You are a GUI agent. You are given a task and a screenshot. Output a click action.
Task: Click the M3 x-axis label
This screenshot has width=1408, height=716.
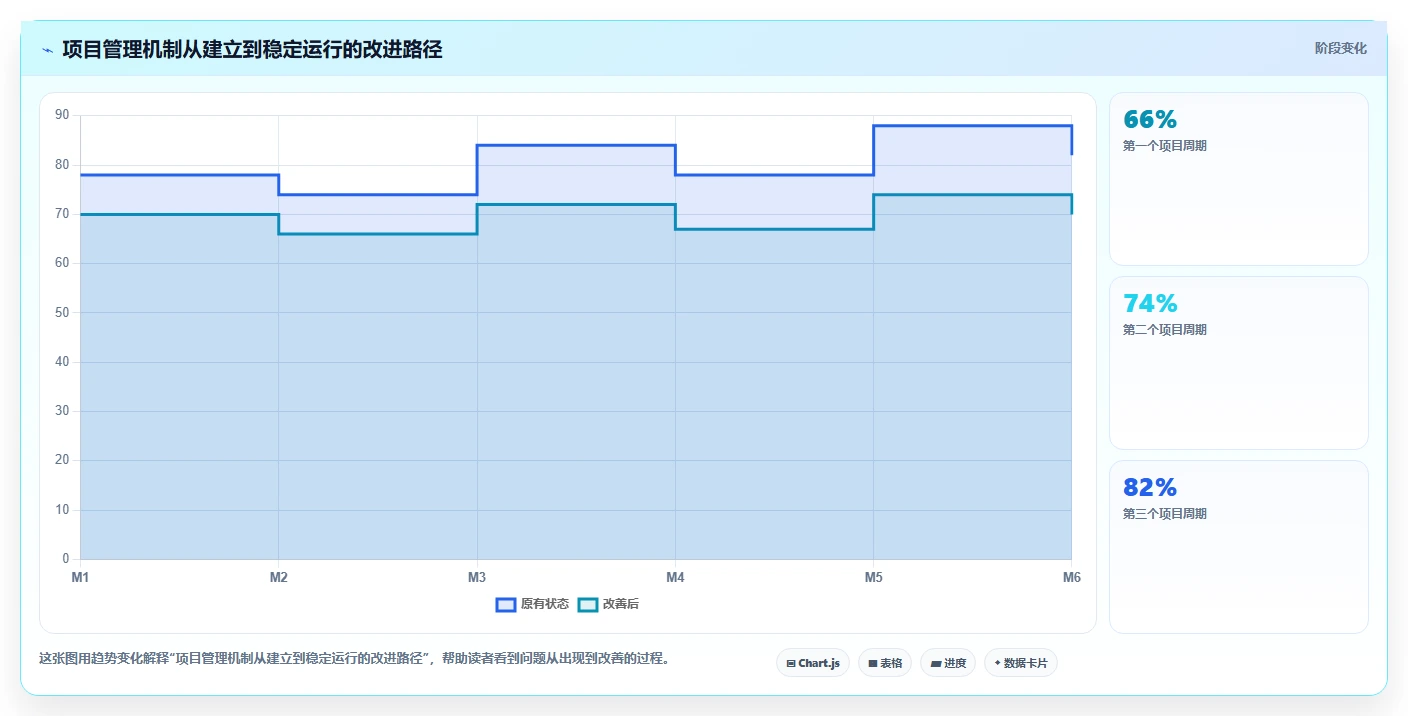point(477,577)
